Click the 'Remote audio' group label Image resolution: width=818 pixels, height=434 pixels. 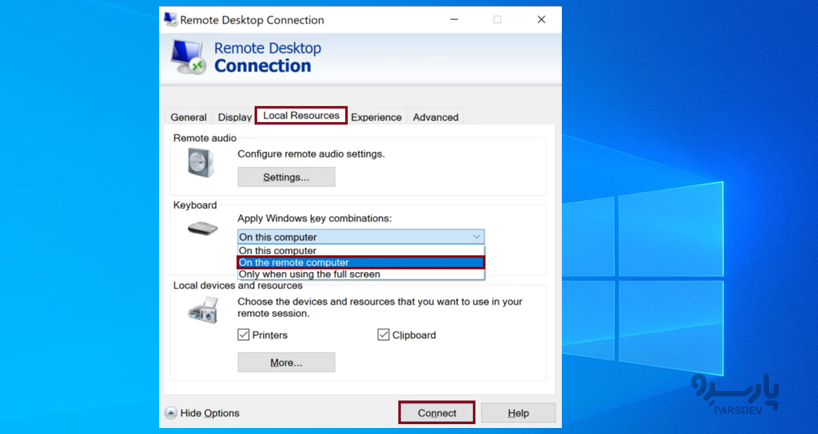click(204, 138)
